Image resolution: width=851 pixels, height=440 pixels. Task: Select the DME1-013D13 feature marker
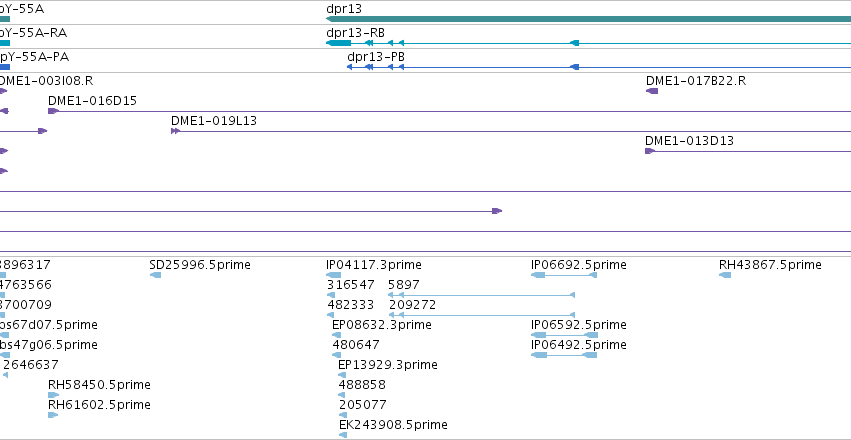tap(650, 151)
